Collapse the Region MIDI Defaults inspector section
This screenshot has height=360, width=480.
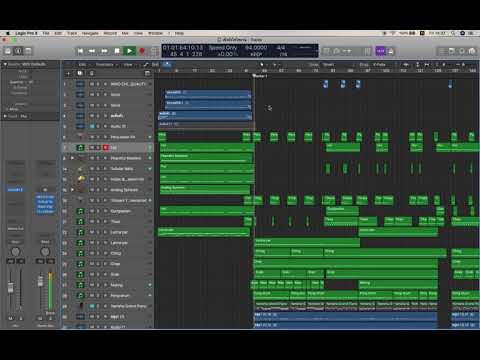click(x=5, y=64)
